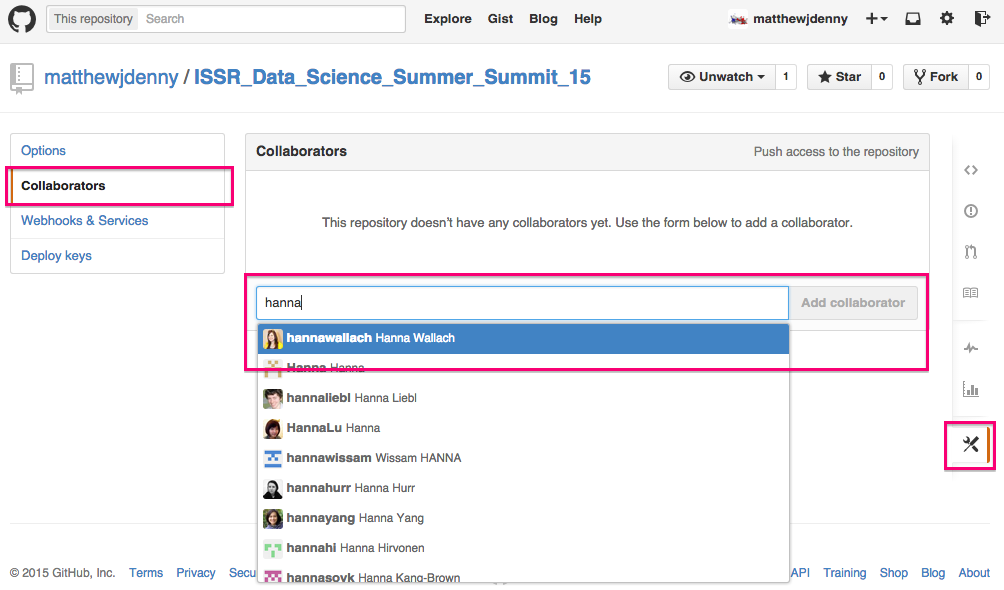
Task: Click the watchers count 1
Action: pyautogui.click(x=786, y=77)
